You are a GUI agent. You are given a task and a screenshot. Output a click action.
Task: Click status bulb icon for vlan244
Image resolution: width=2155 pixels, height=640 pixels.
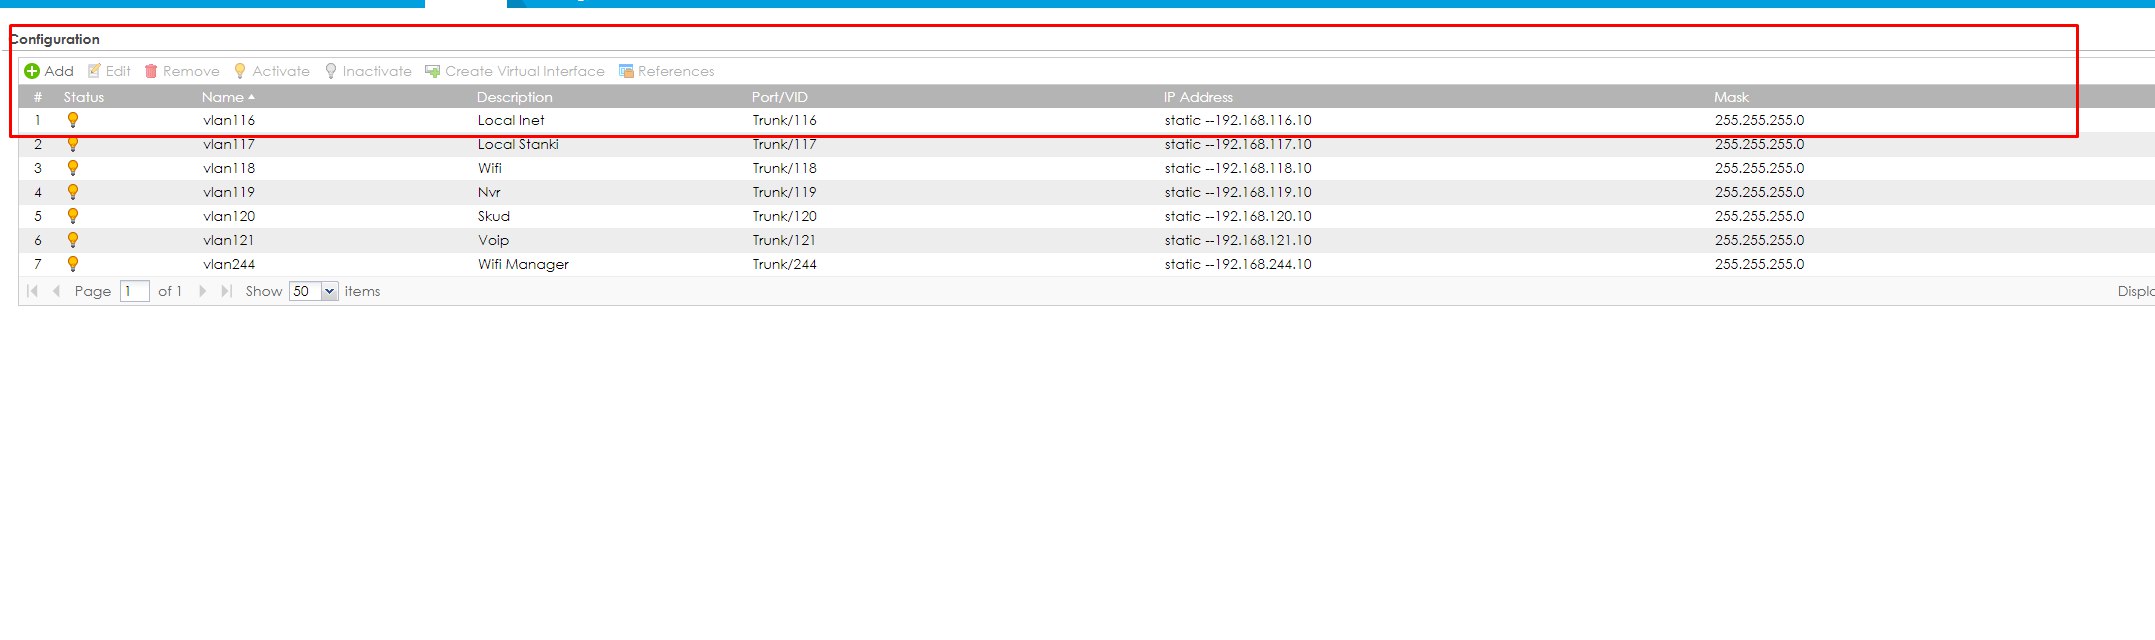click(73, 264)
